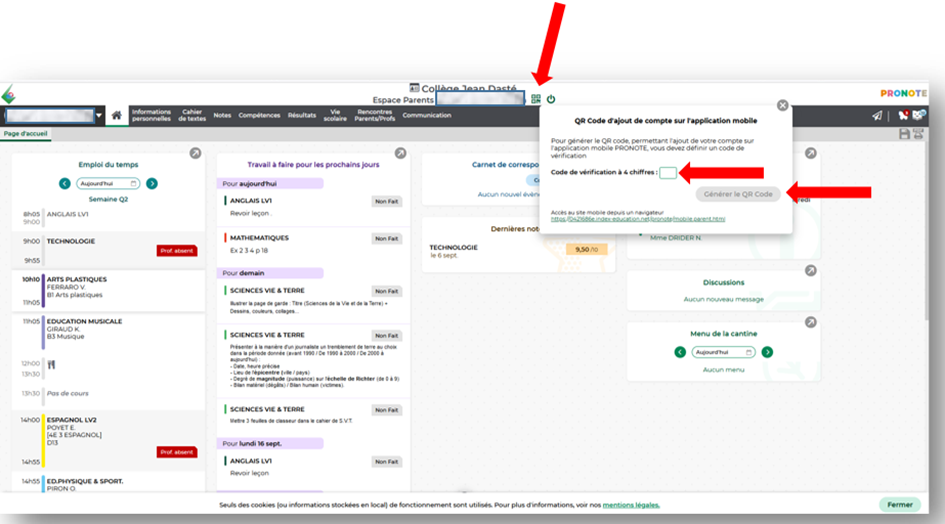The image size is (945, 524).
Task: Toggle Non Fait for MATHEMATIQUES homework
Action: [387, 238]
